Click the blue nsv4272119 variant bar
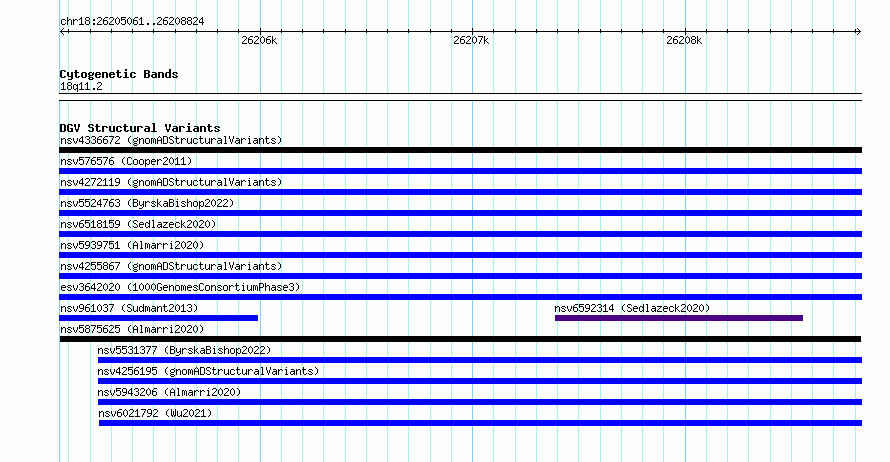890x462 pixels. click(x=460, y=192)
